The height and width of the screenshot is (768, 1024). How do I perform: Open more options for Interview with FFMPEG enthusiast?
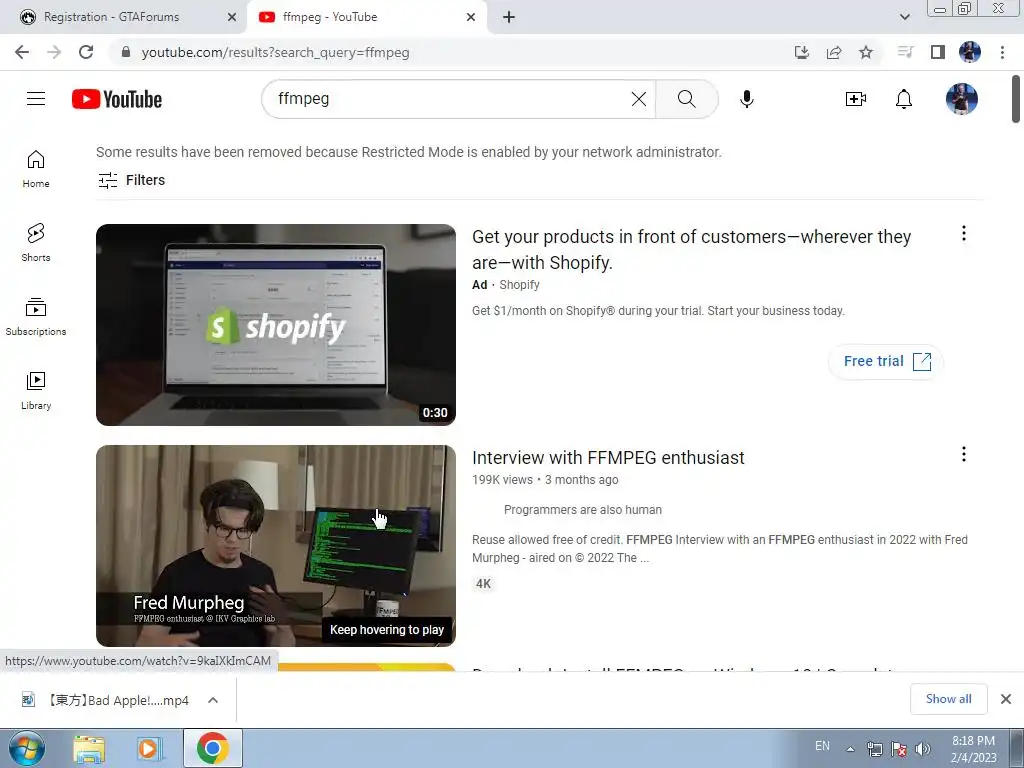point(963,454)
